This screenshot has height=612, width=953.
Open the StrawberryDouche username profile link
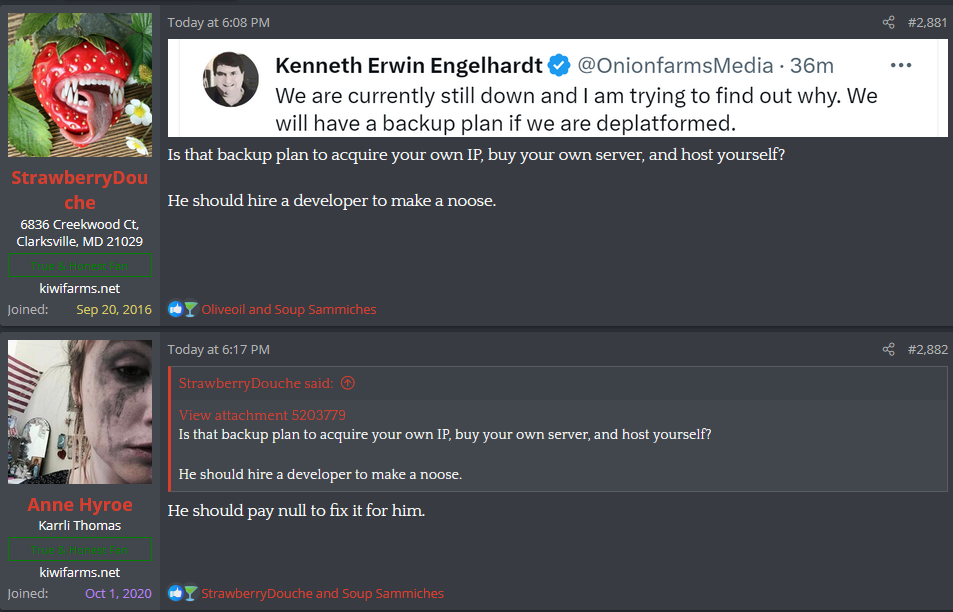pyautogui.click(x=80, y=190)
